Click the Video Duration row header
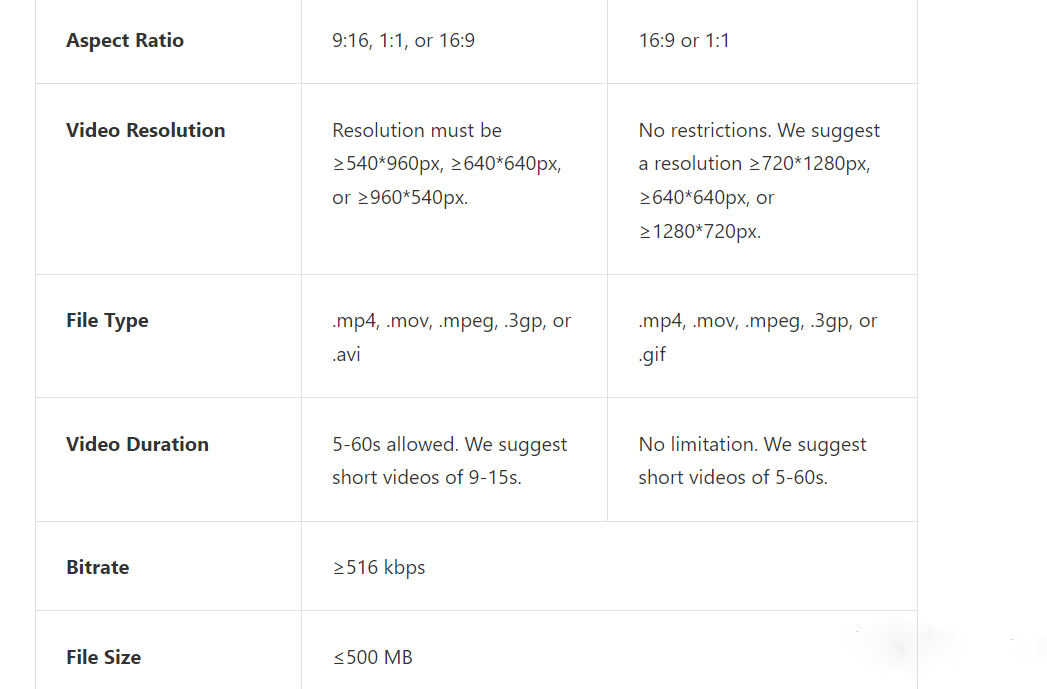This screenshot has width=1047, height=689. [x=137, y=444]
